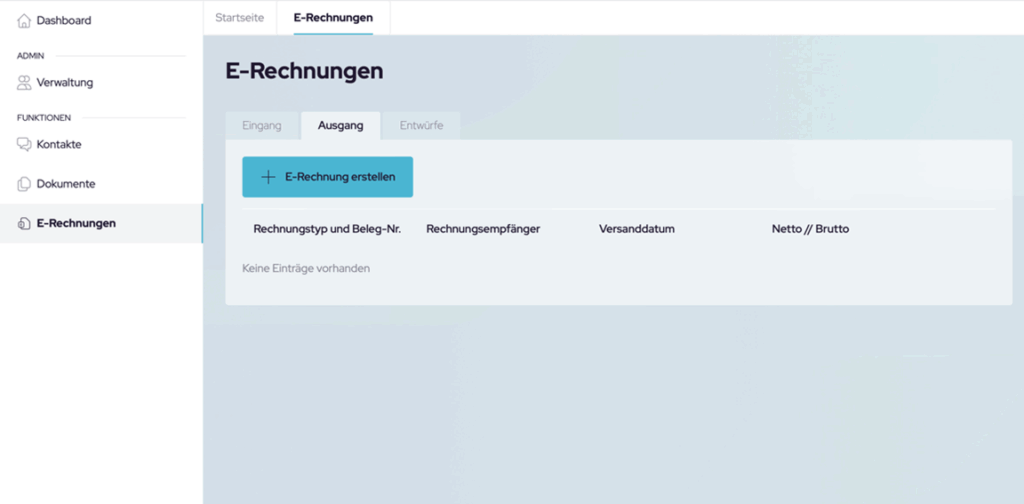The height and width of the screenshot is (504, 1024).
Task: Select the E-Rechnungen tab in the top bar
Action: click(333, 18)
